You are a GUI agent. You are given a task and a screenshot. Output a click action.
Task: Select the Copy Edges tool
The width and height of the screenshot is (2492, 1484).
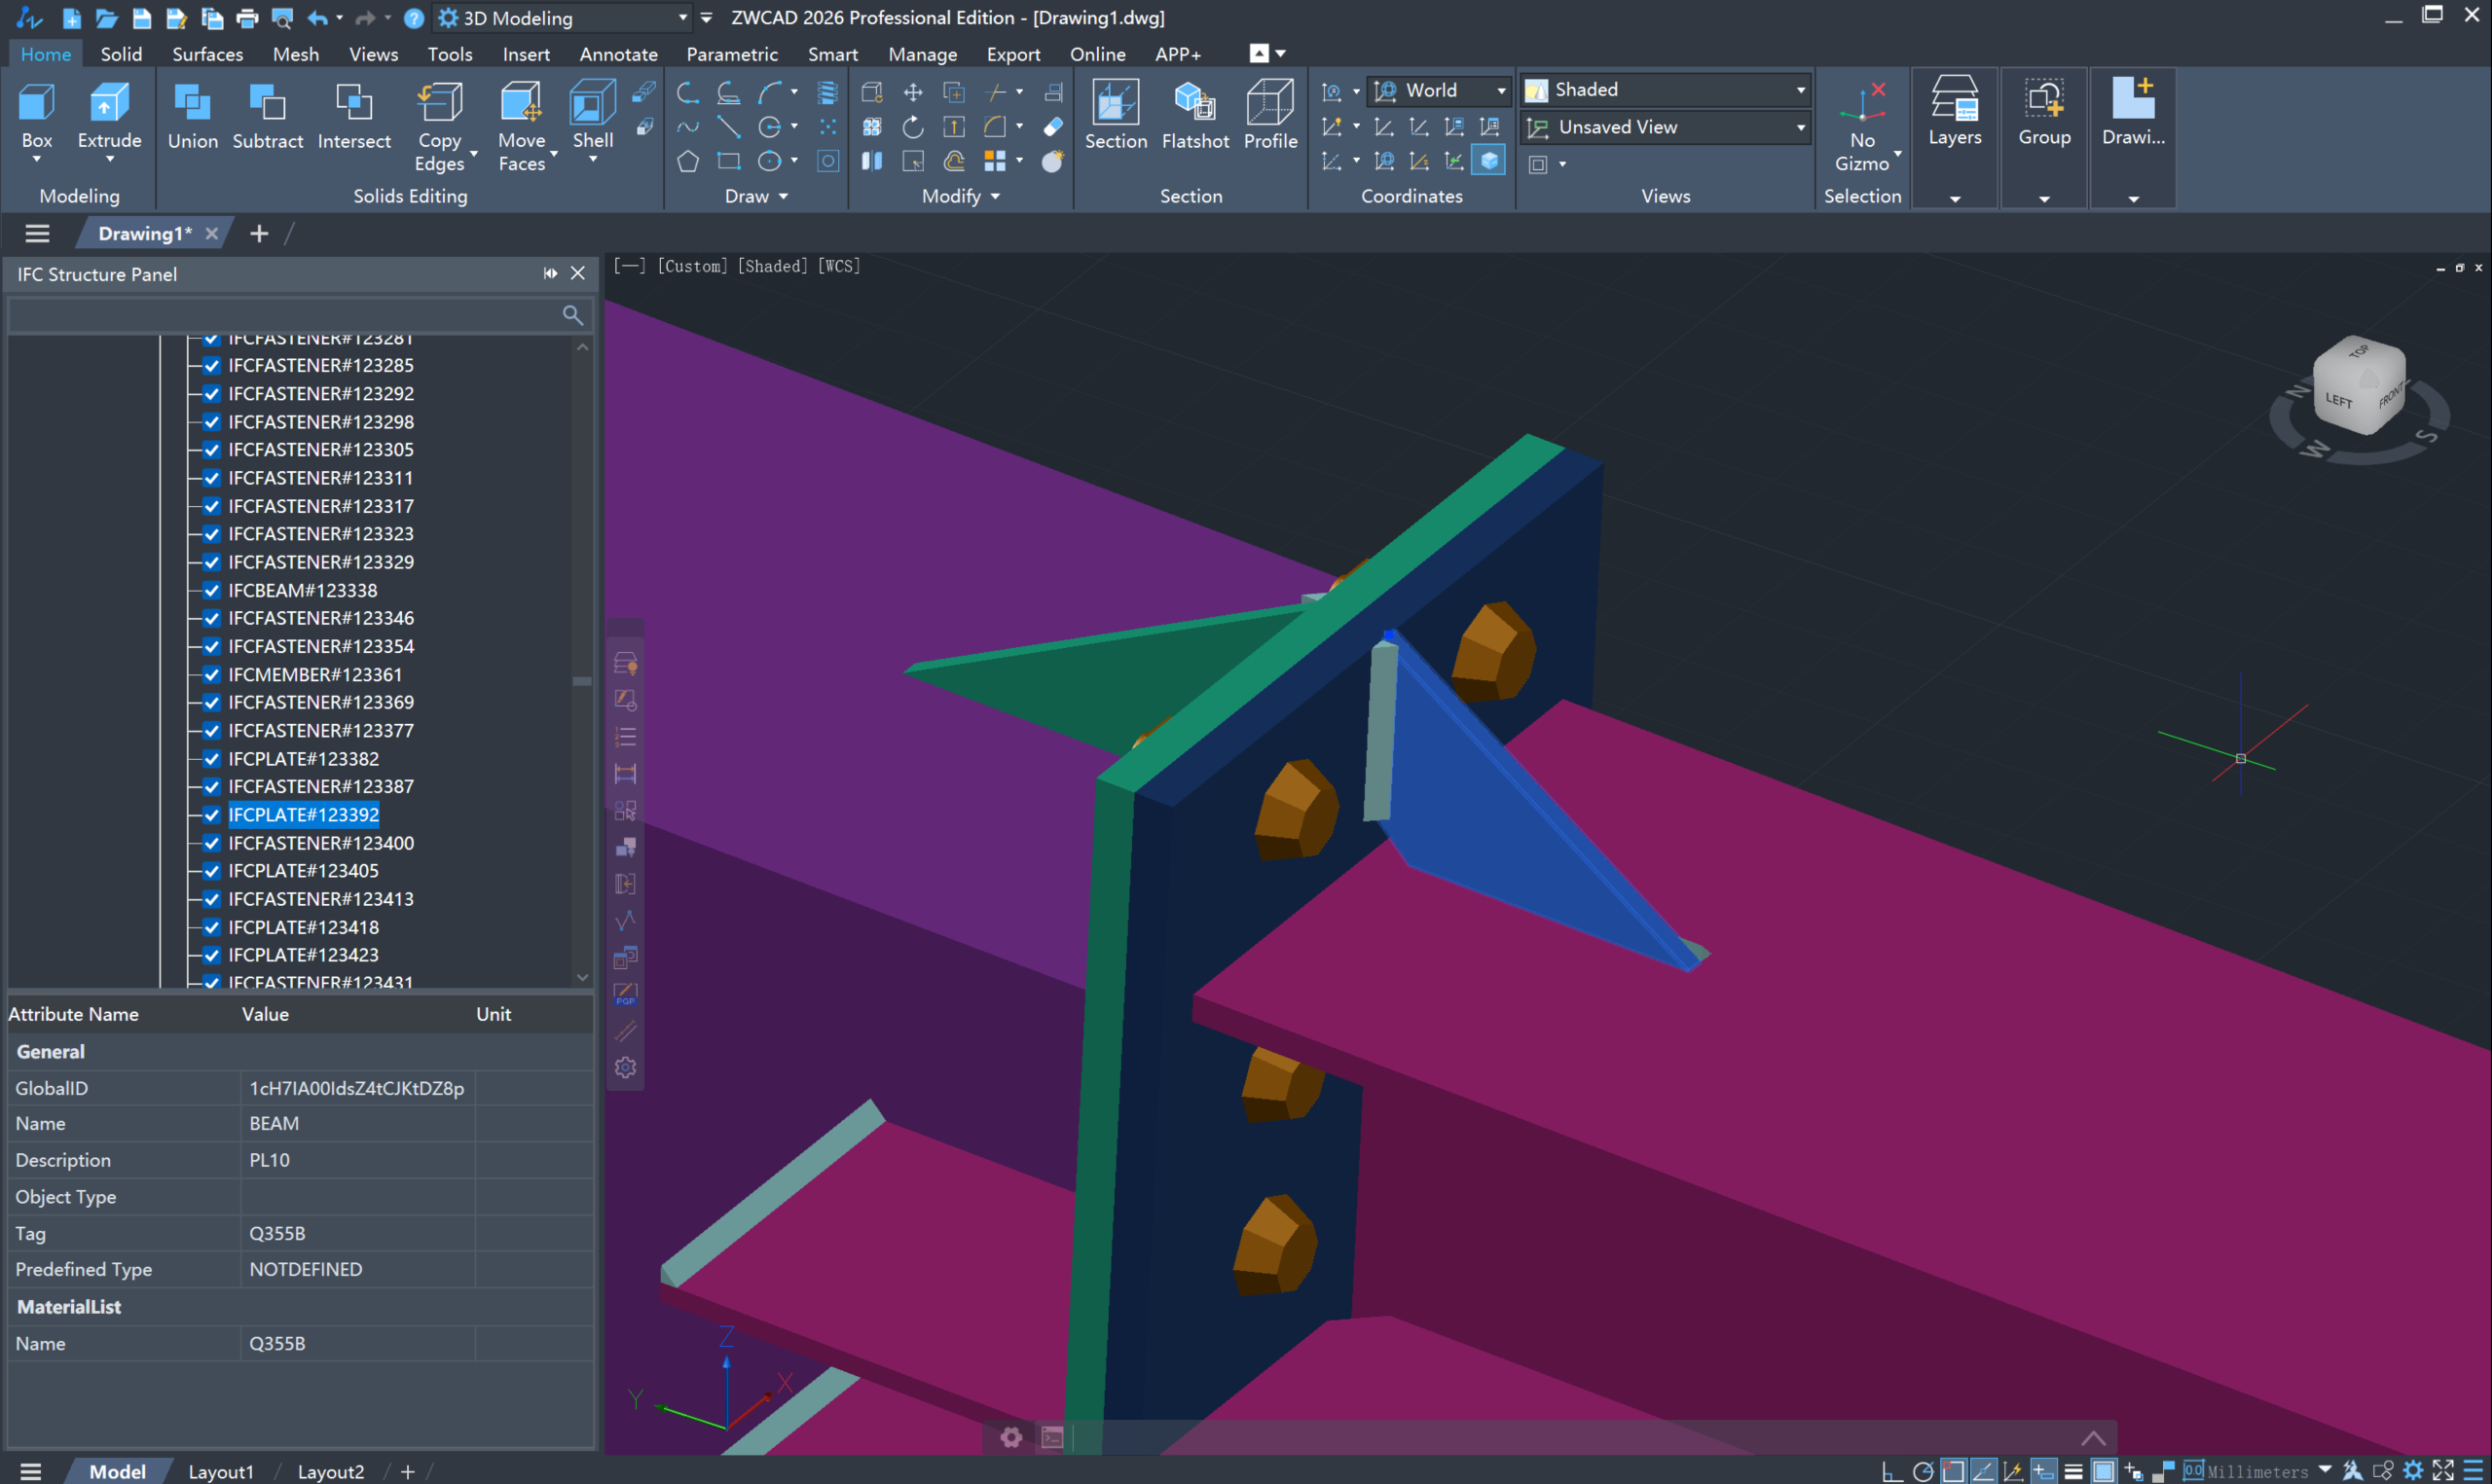(440, 126)
